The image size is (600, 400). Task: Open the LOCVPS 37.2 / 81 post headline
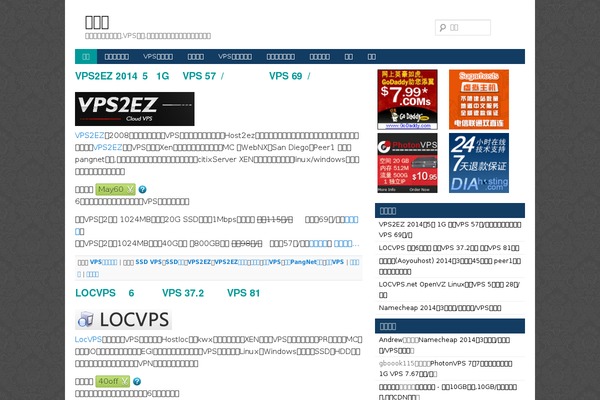(x=168, y=293)
